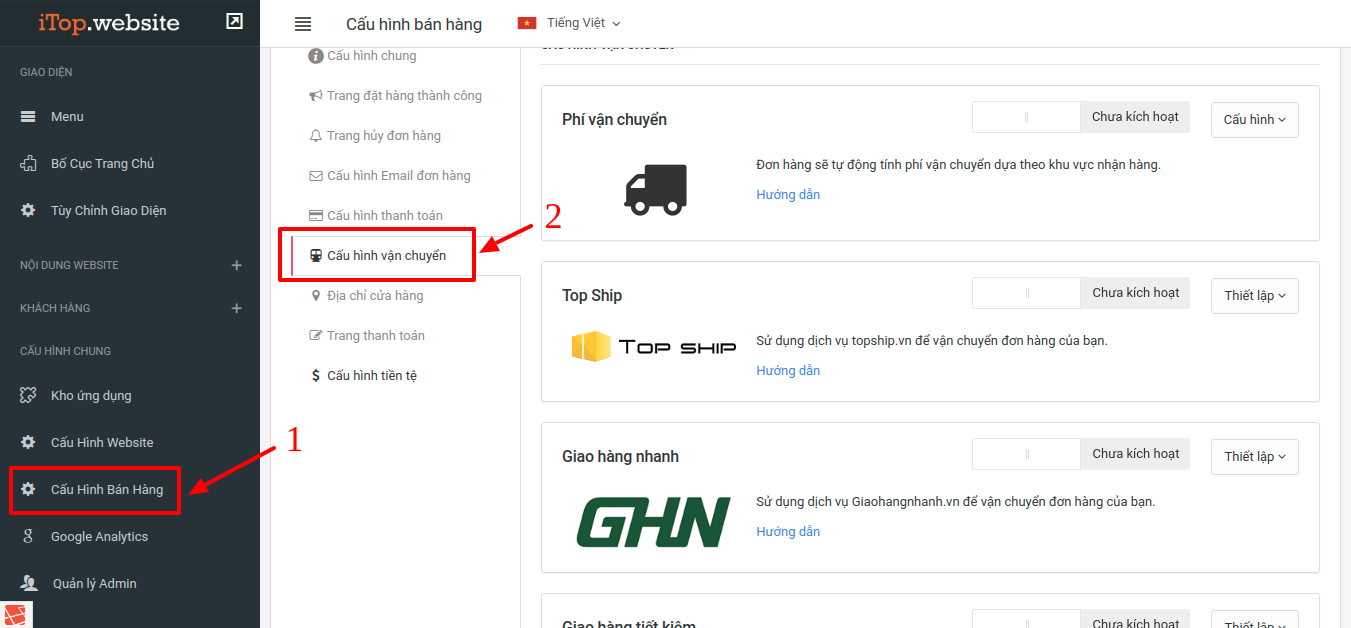1351x628 pixels.
Task: Open Hướng dẫn link under Top Ship
Action: pyautogui.click(x=788, y=371)
